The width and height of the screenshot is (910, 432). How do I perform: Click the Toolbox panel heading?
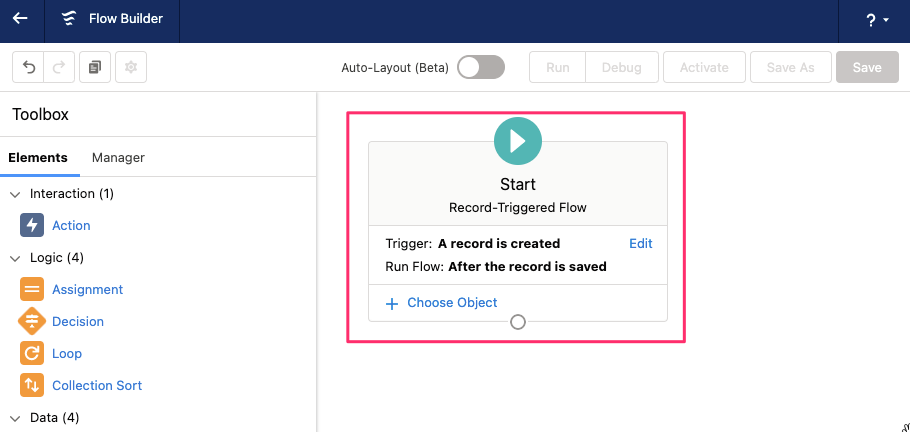click(x=41, y=114)
